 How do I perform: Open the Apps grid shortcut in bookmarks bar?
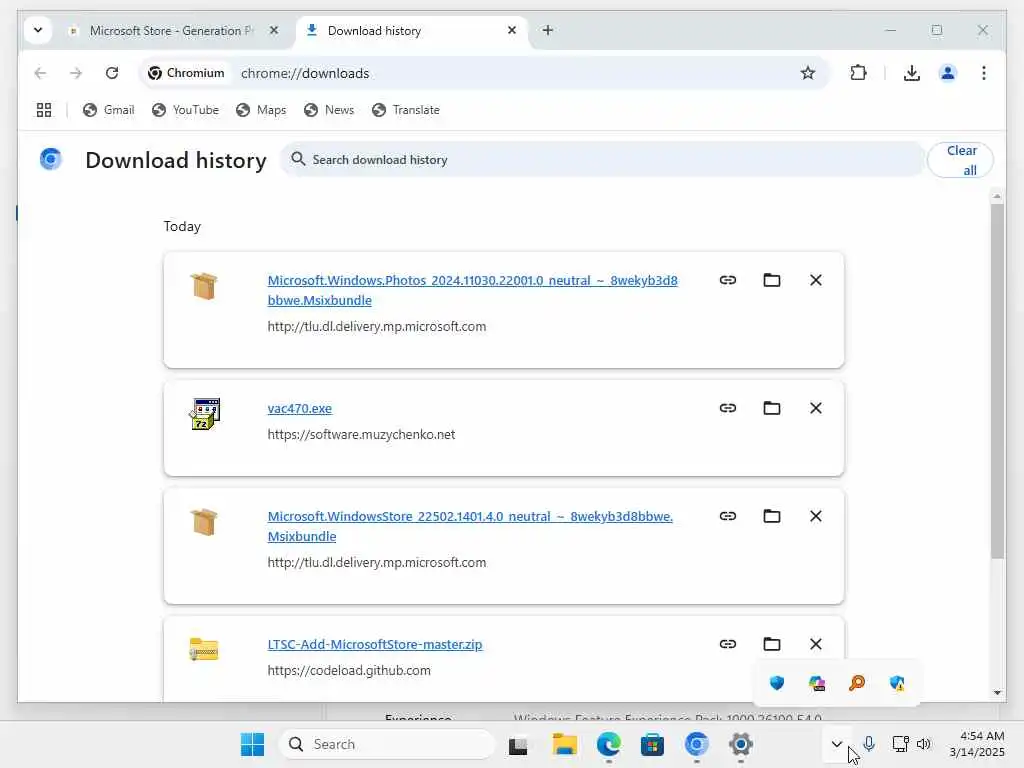point(44,110)
